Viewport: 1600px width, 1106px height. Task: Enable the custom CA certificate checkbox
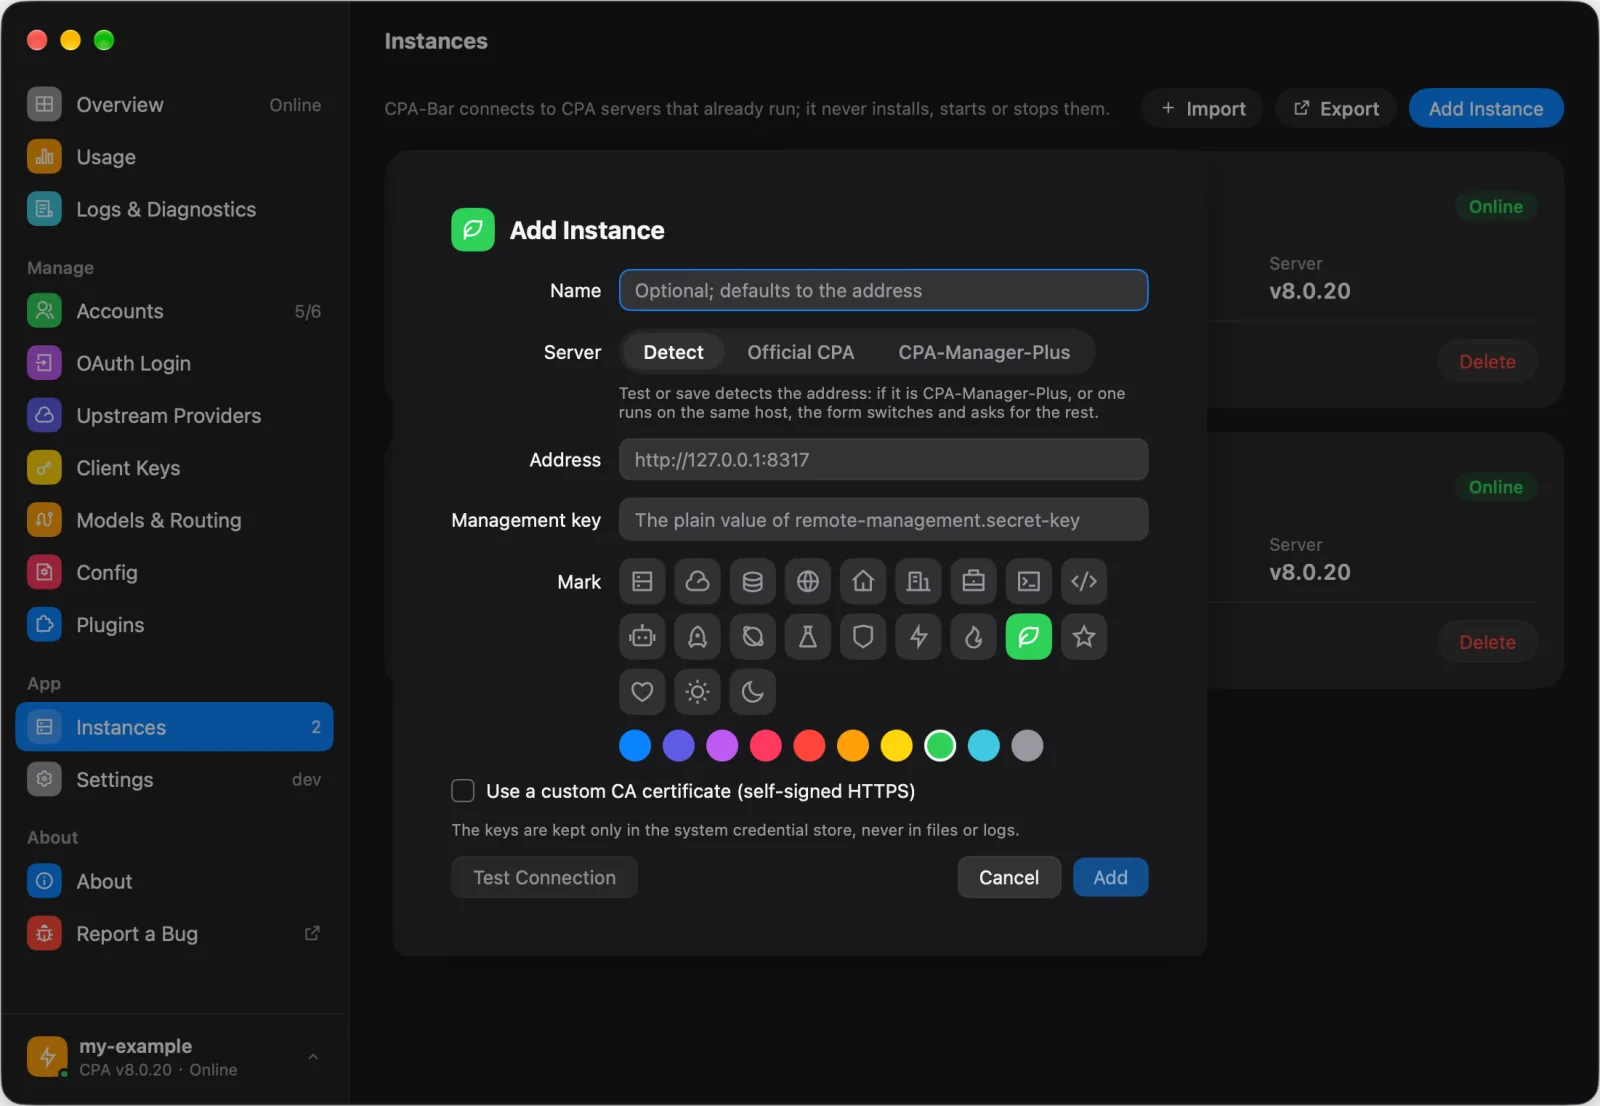click(463, 791)
